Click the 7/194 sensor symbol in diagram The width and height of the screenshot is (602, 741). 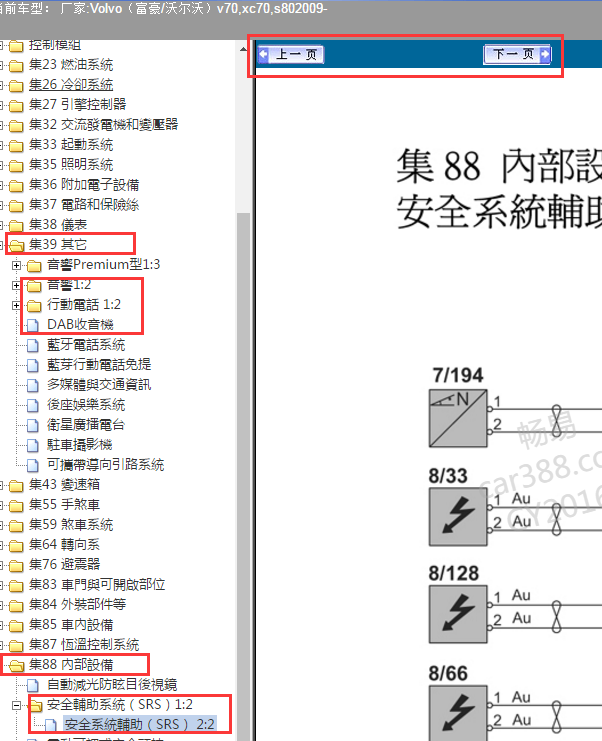(458, 418)
